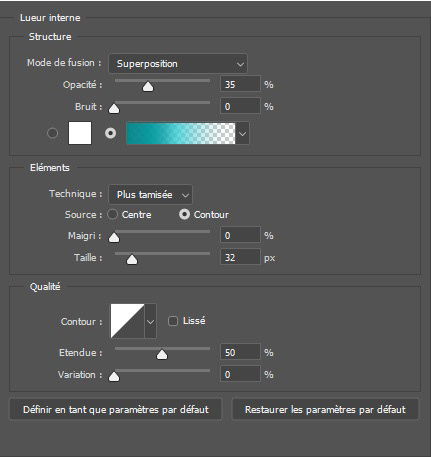
Task: Select the solid color radio button
Action: [52, 133]
